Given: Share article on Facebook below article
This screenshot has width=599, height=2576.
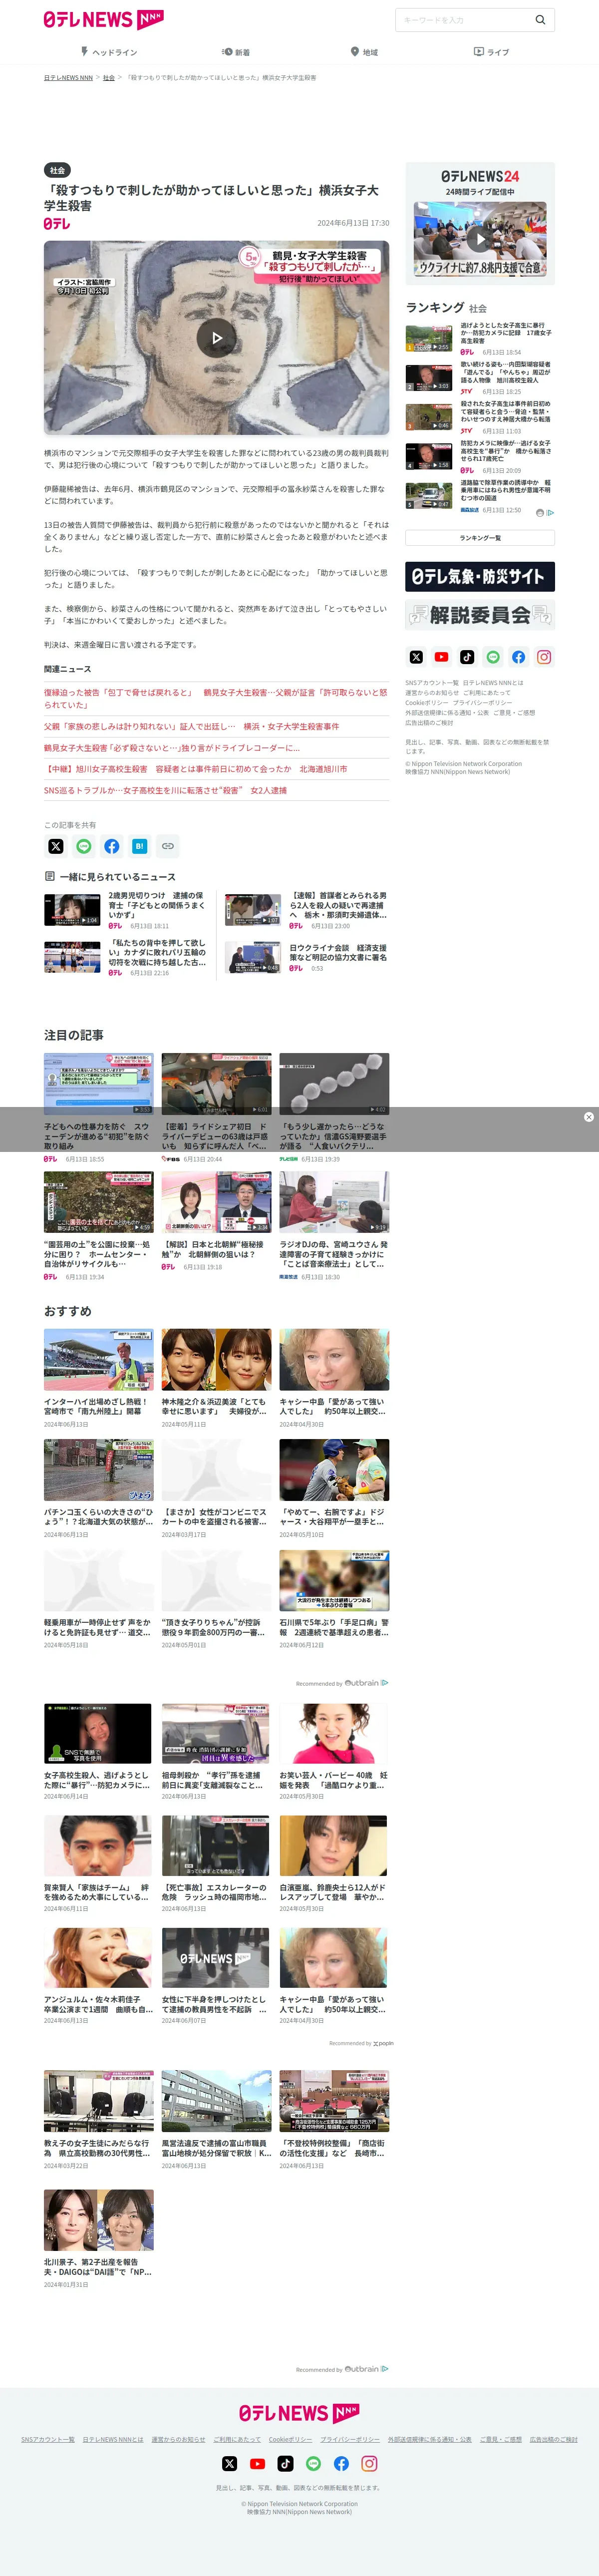Looking at the screenshot, I should tap(112, 846).
